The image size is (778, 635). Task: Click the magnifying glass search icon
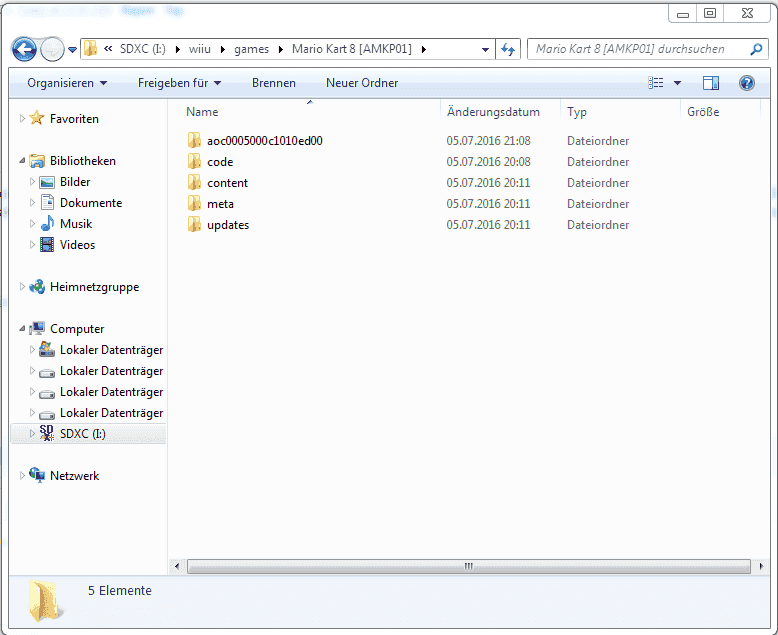pyautogui.click(x=757, y=49)
